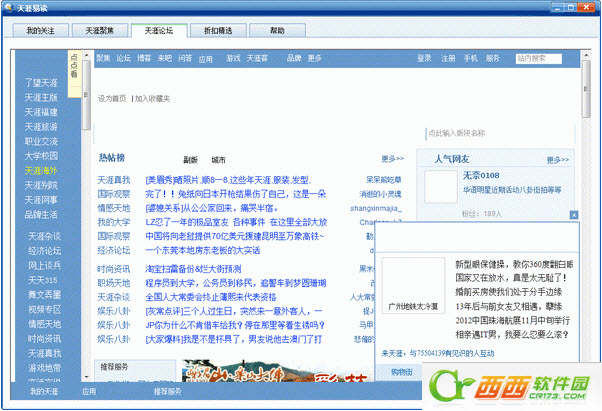Open 游戏地带 in the sidebar
602x411 pixels.
[45, 368]
